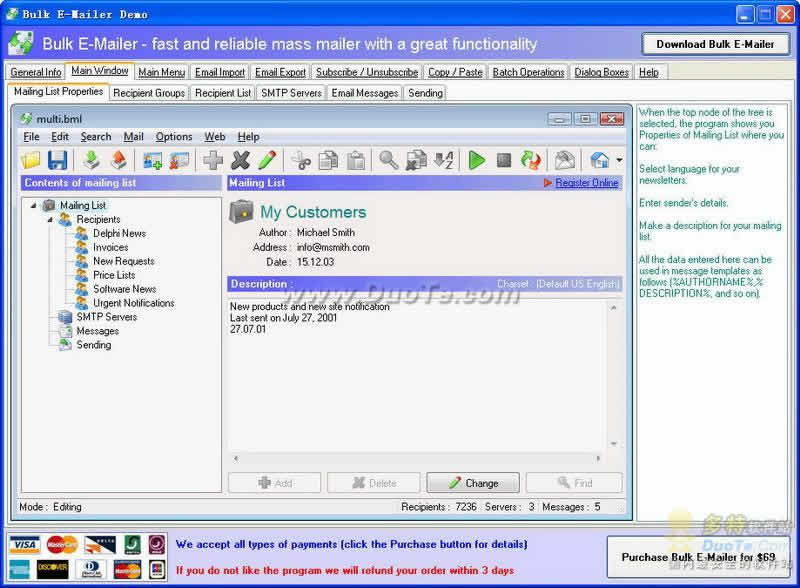Image resolution: width=800 pixels, height=588 pixels.
Task: Click description horizontal scrollbar right arrow
Action: pos(598,458)
